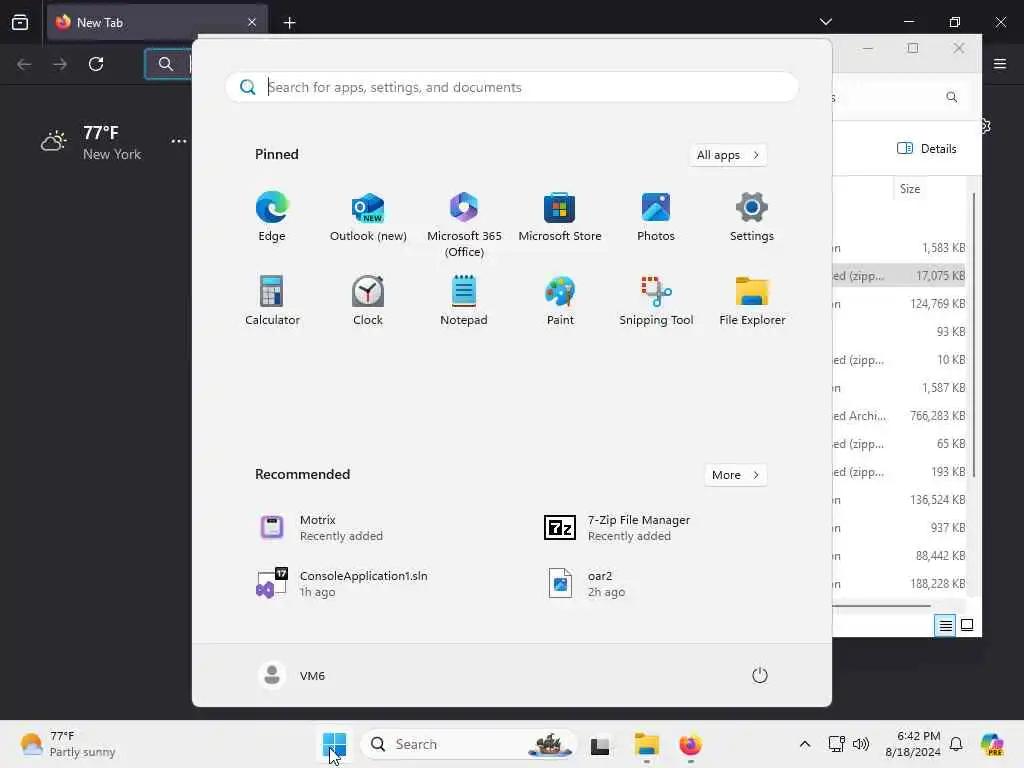Screen dimensions: 1024x768
Task: Select the 124,769 KB file row
Action: tap(899, 304)
